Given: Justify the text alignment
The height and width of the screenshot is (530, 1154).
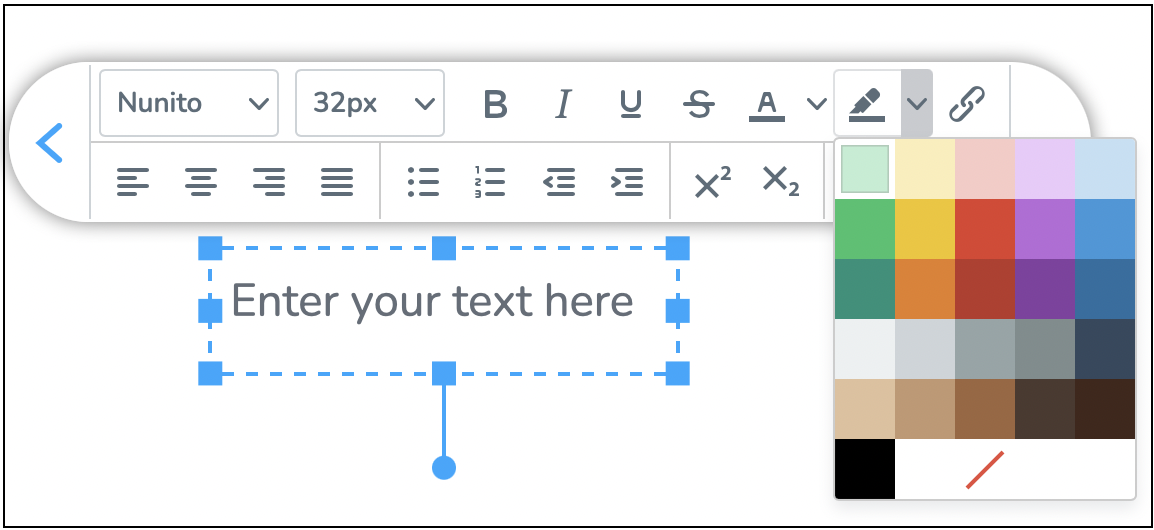Looking at the screenshot, I should click(337, 182).
